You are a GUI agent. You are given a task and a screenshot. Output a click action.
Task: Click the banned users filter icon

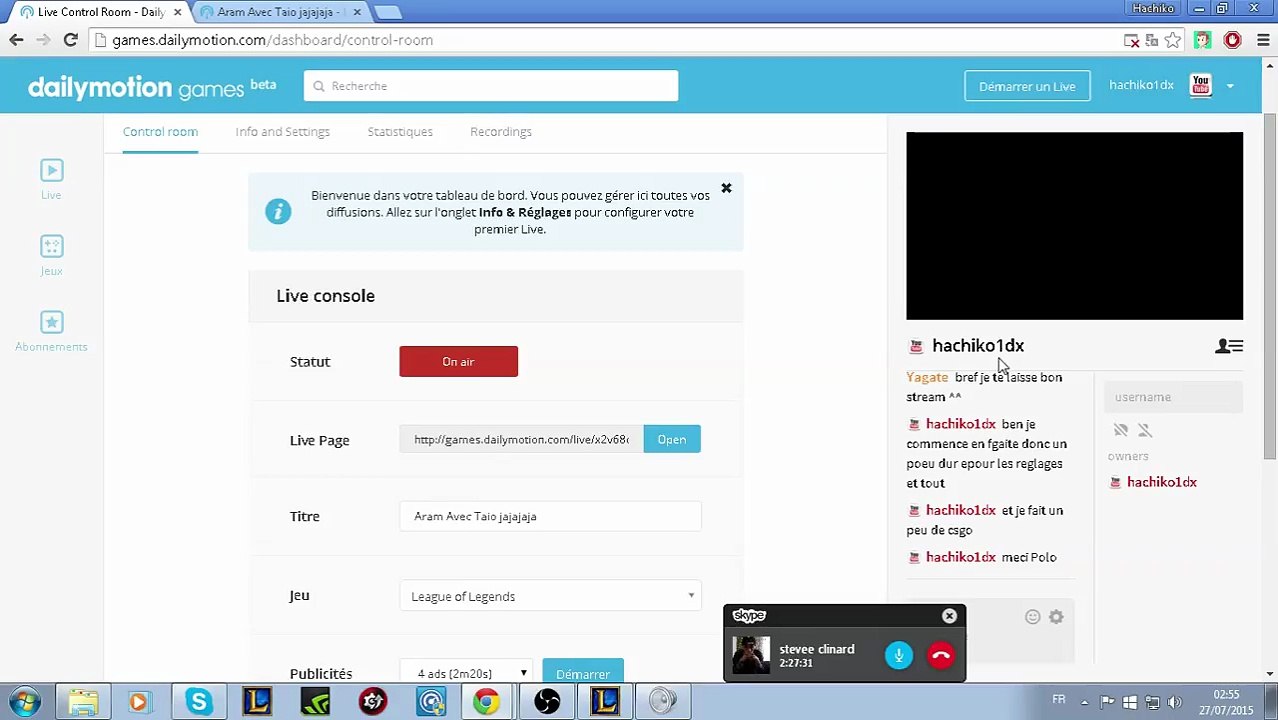tap(1145, 430)
